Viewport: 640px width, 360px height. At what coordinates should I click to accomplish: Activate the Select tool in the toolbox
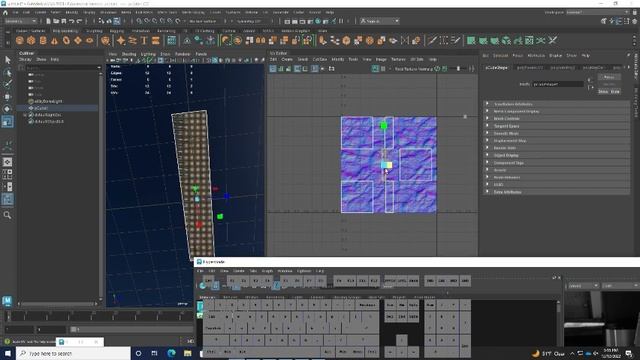[7, 60]
